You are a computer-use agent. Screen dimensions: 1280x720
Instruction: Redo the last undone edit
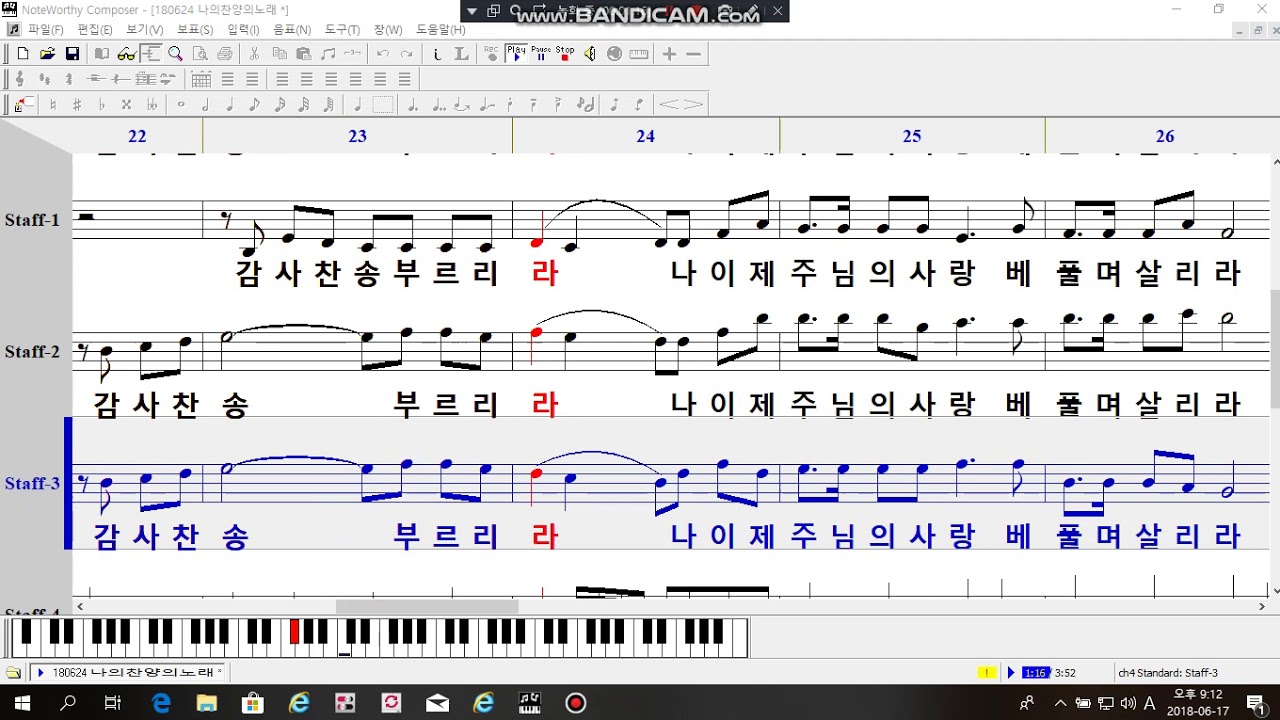pos(407,54)
